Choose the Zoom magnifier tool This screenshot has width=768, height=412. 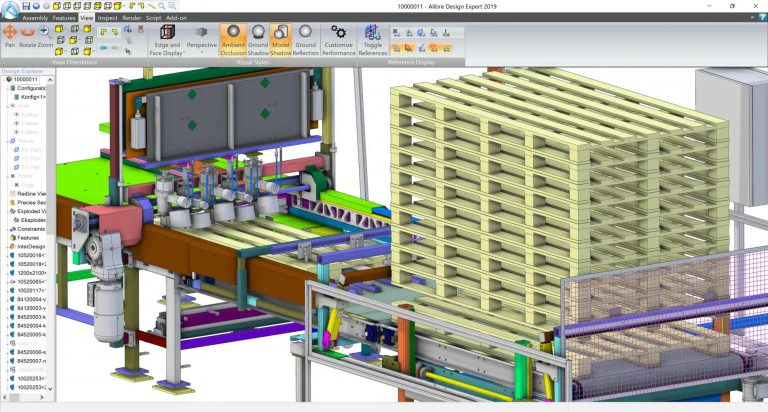click(x=45, y=37)
